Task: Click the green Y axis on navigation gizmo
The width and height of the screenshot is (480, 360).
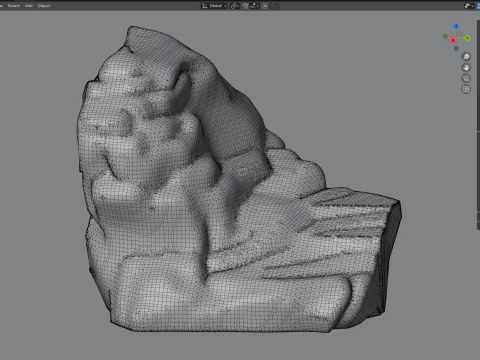Action: (467, 38)
